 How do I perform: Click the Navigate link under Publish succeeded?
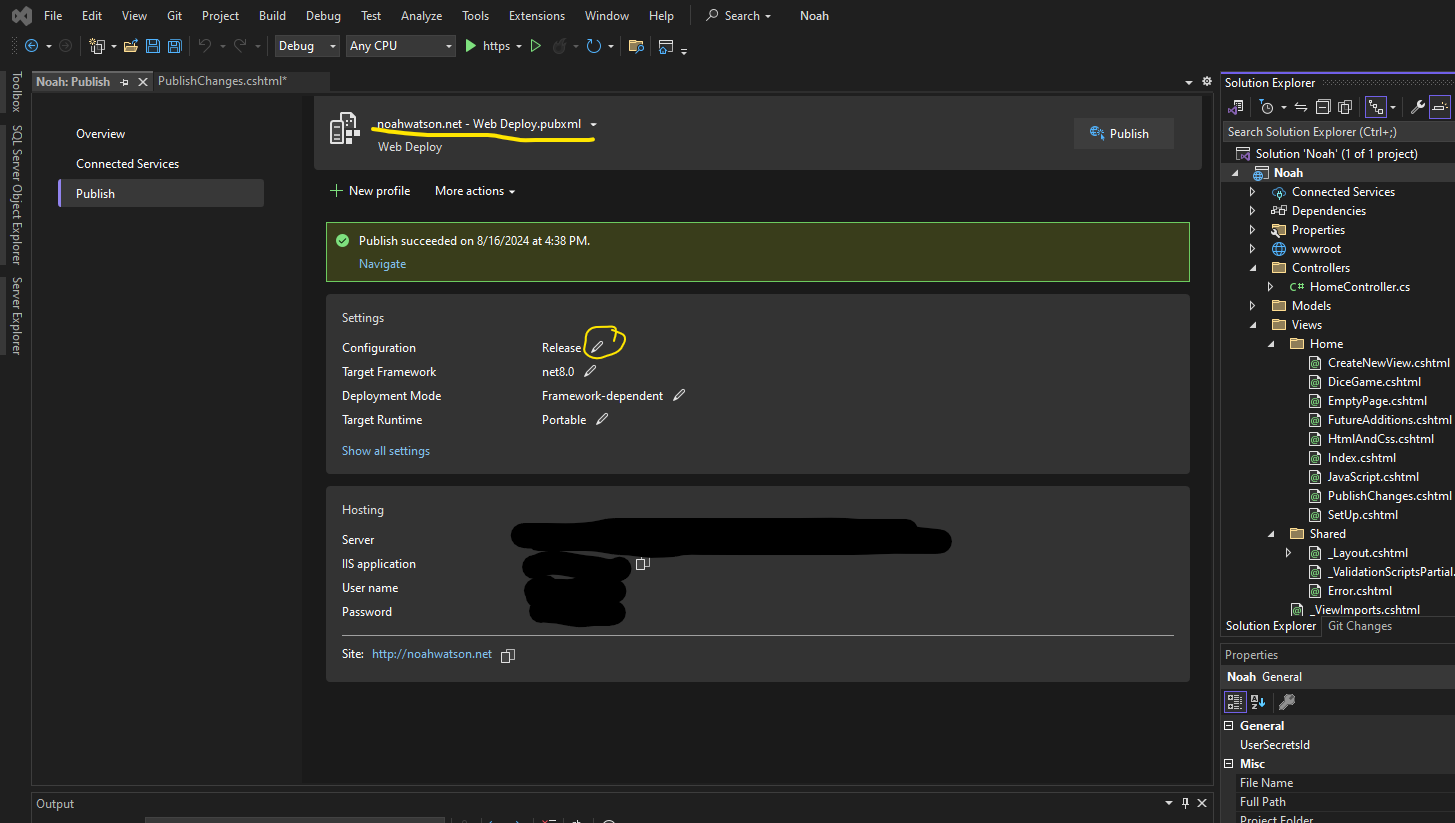pos(382,264)
